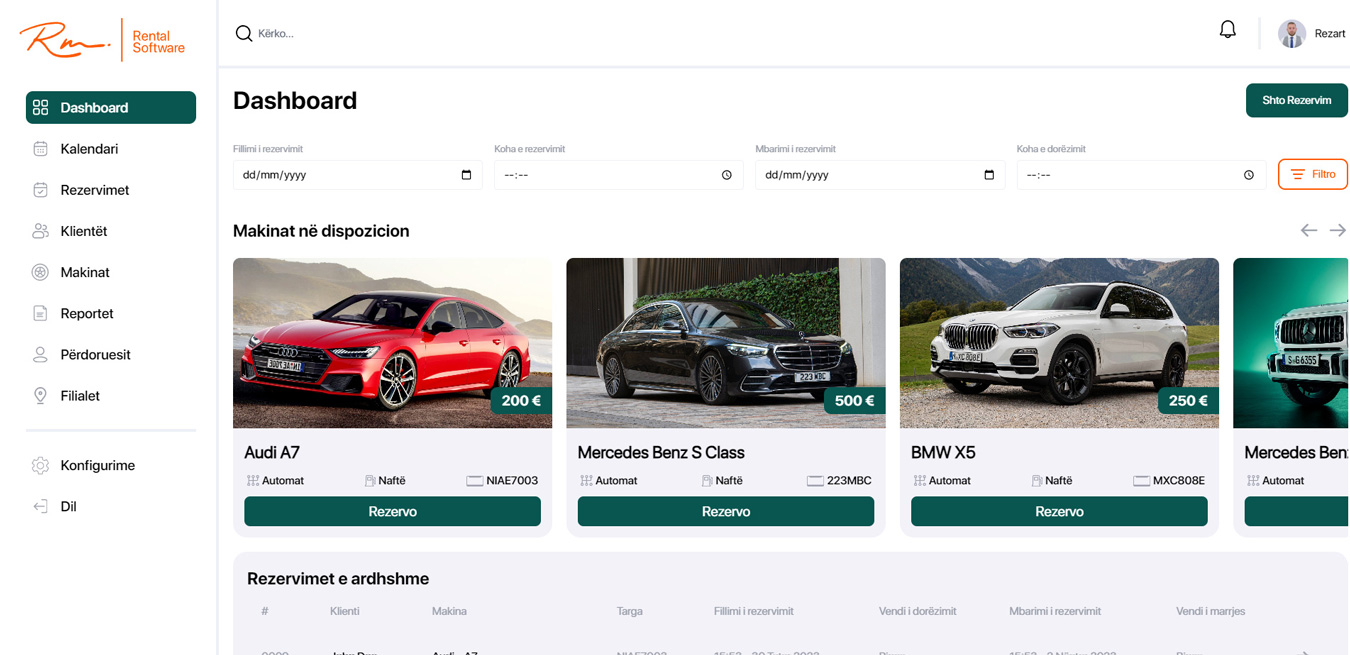Open calendar picker in Mbarimi i rezervimit
1350x655 pixels.
point(989,175)
